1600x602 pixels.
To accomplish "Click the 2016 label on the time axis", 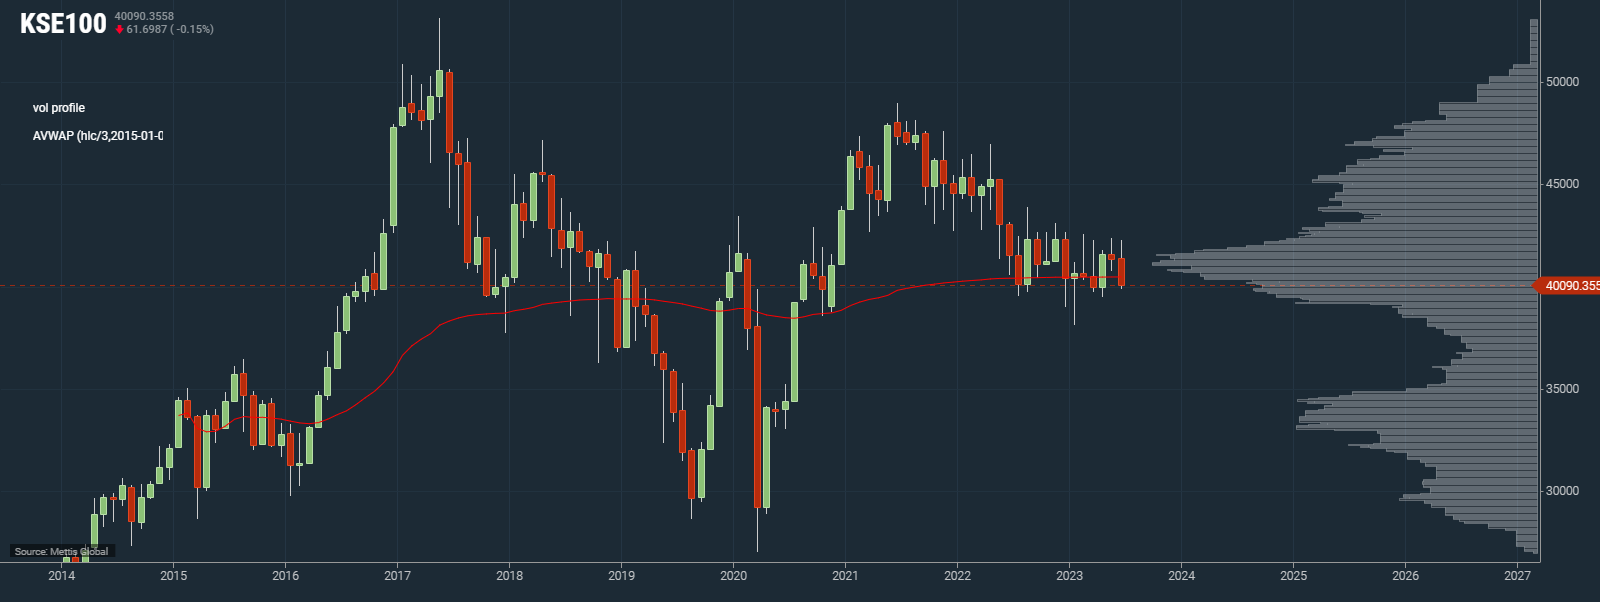I will coord(286,575).
